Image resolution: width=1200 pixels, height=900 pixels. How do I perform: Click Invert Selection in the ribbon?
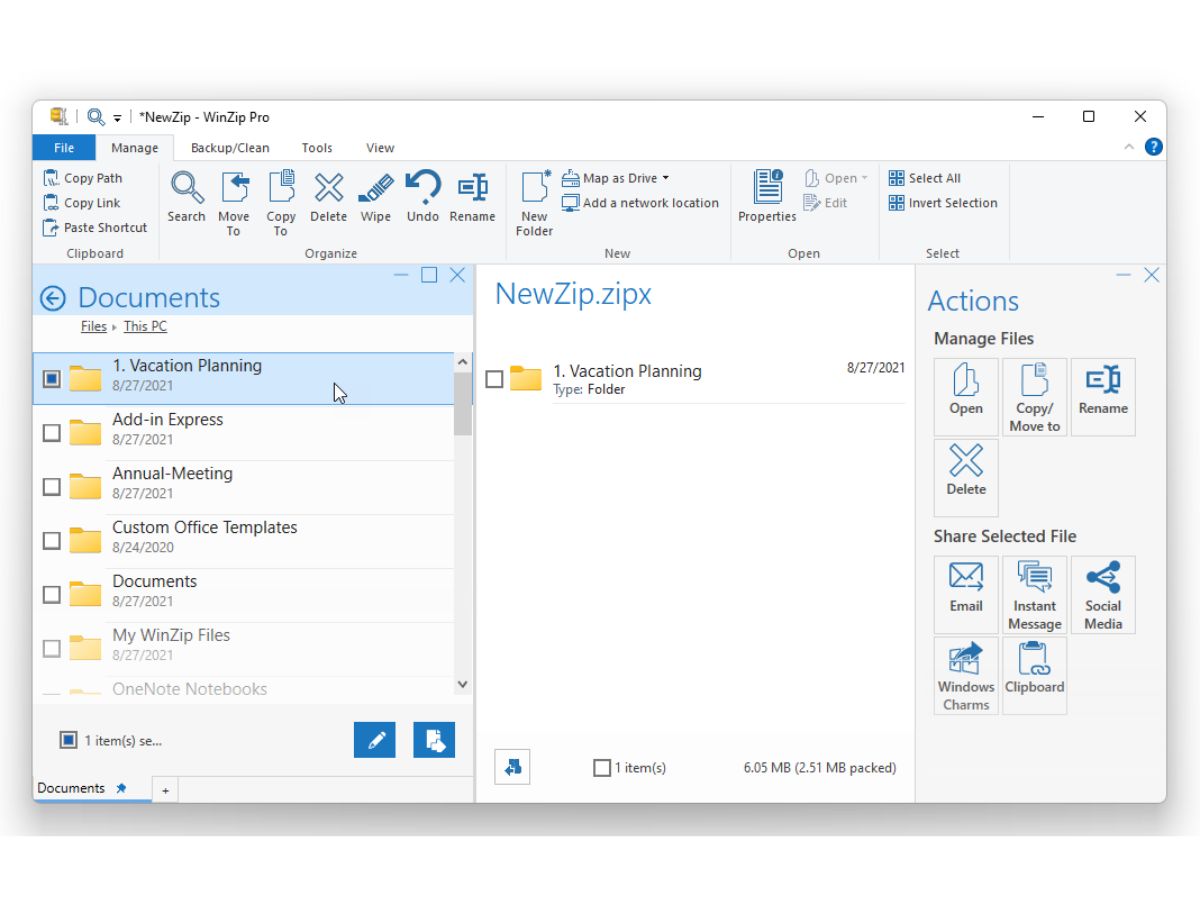[x=943, y=203]
